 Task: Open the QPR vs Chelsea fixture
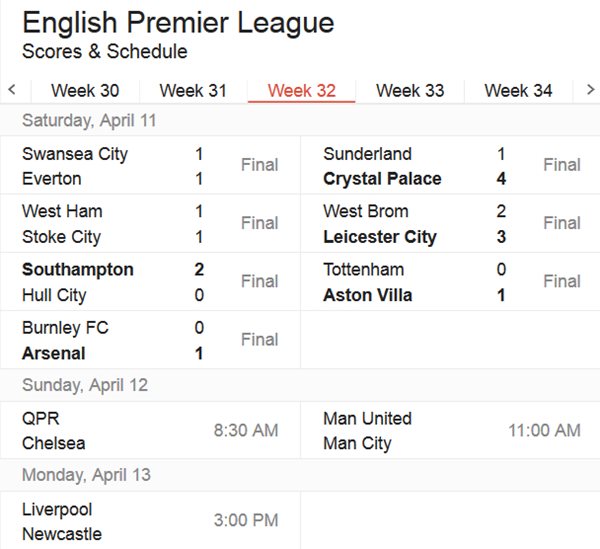[x=150, y=430]
